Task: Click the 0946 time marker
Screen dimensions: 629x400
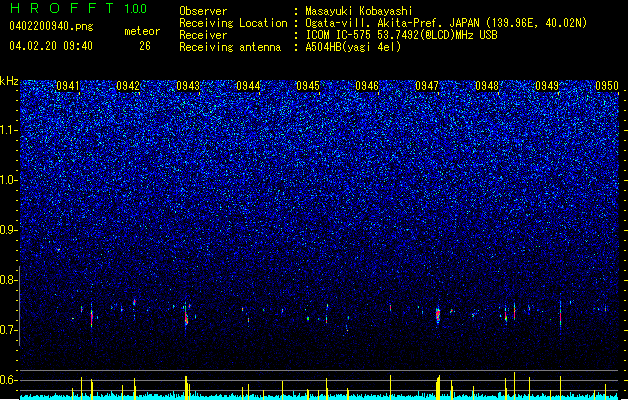Action: (367, 86)
